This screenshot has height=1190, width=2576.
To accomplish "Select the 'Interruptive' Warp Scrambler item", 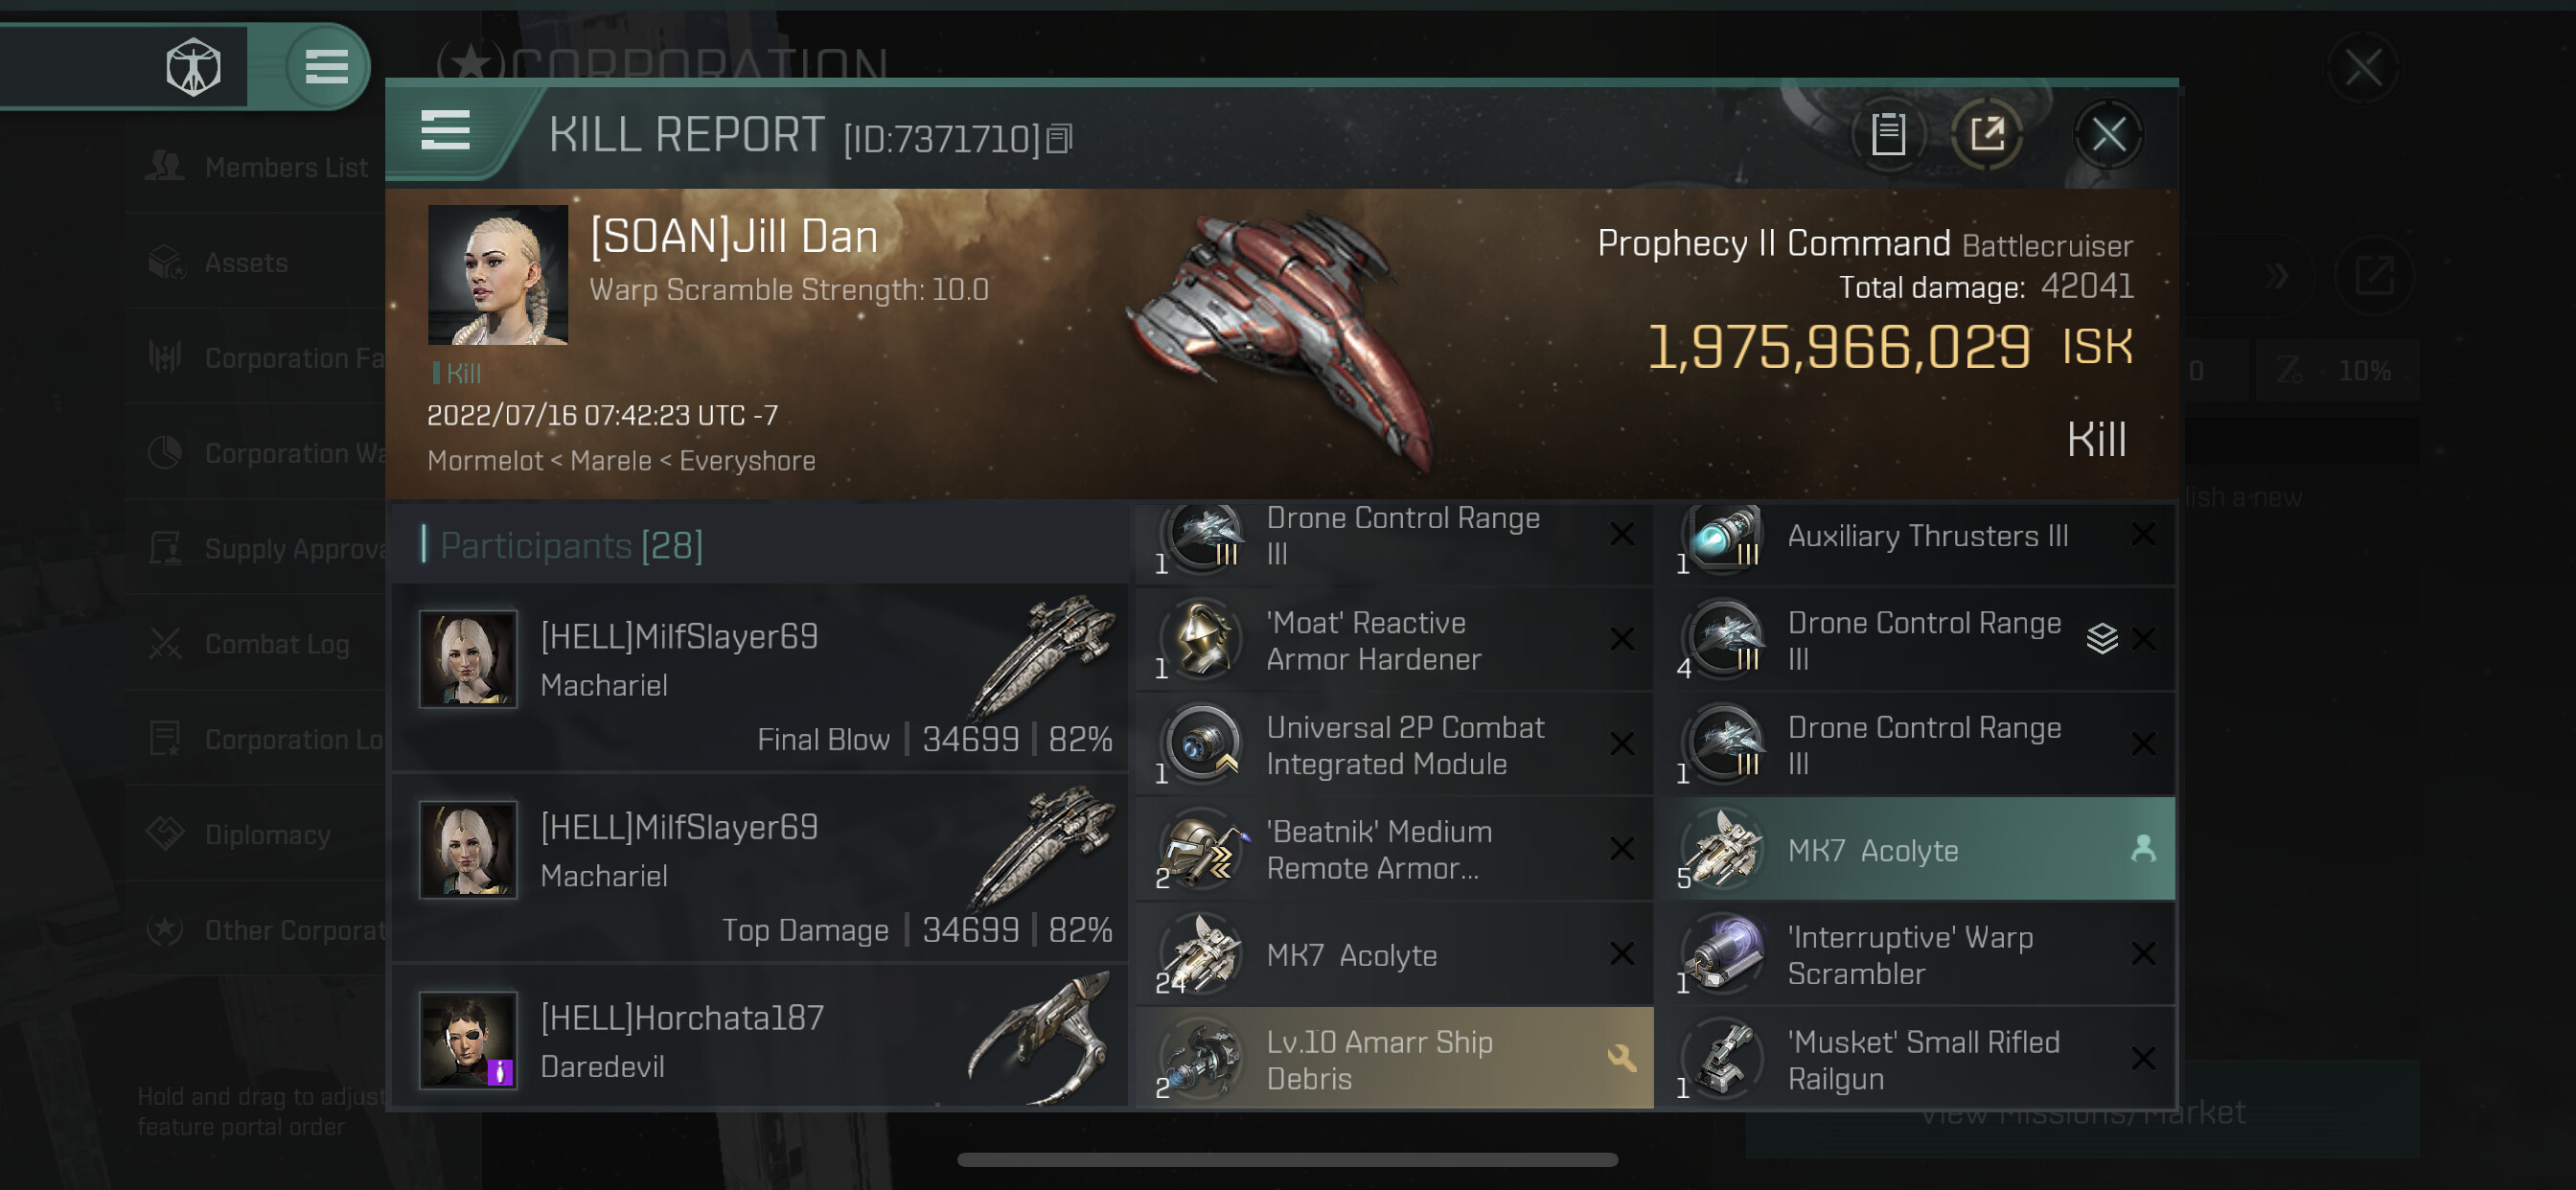I will point(1915,954).
